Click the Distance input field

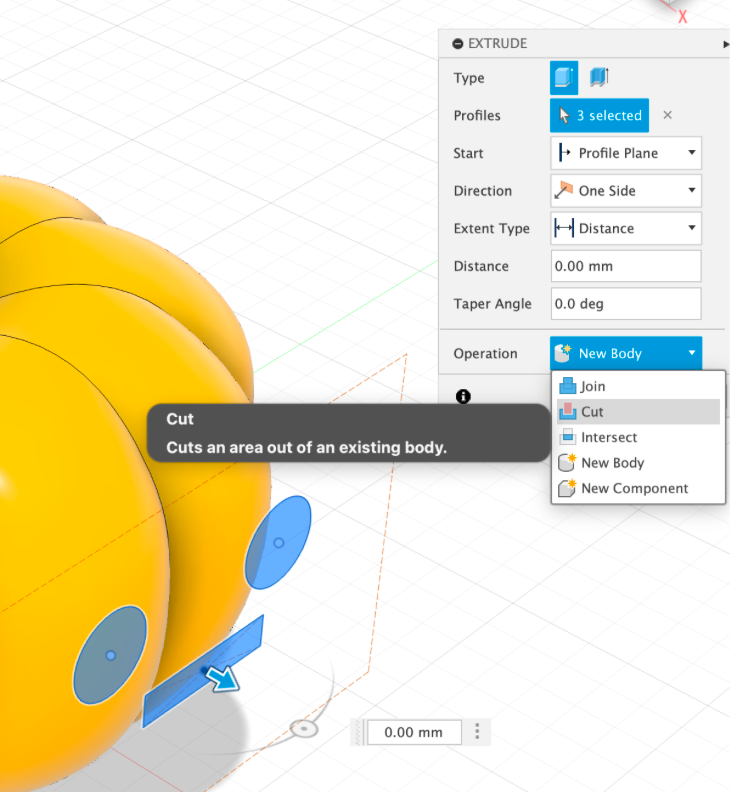(626, 266)
